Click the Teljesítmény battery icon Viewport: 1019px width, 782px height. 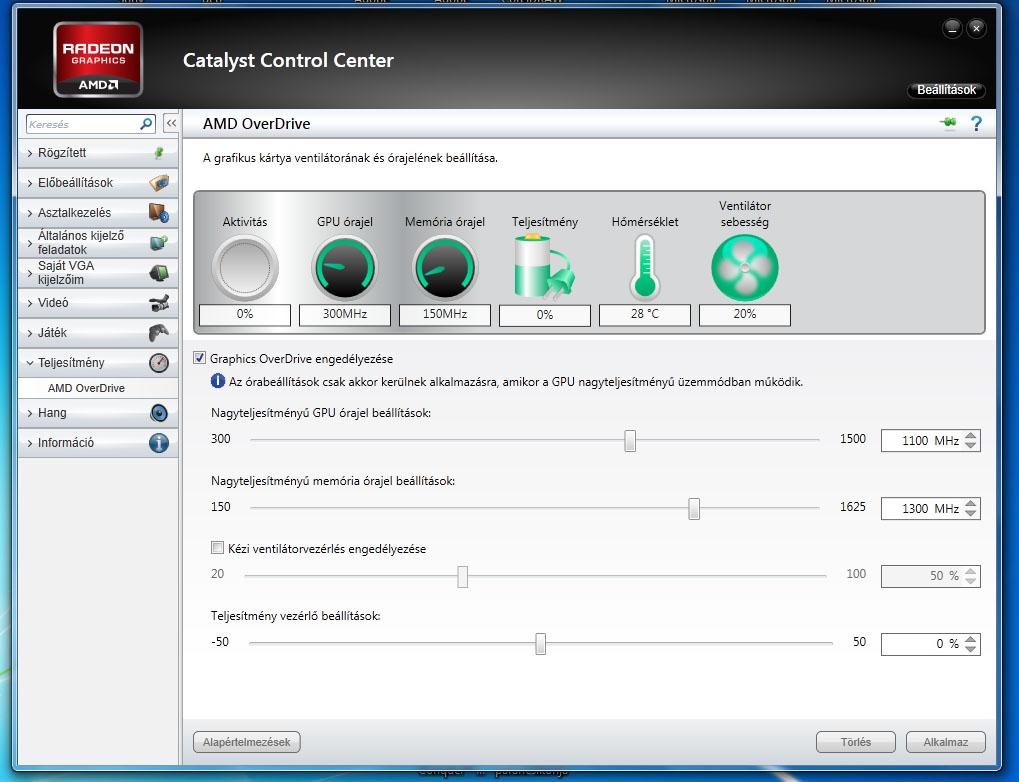click(544, 267)
